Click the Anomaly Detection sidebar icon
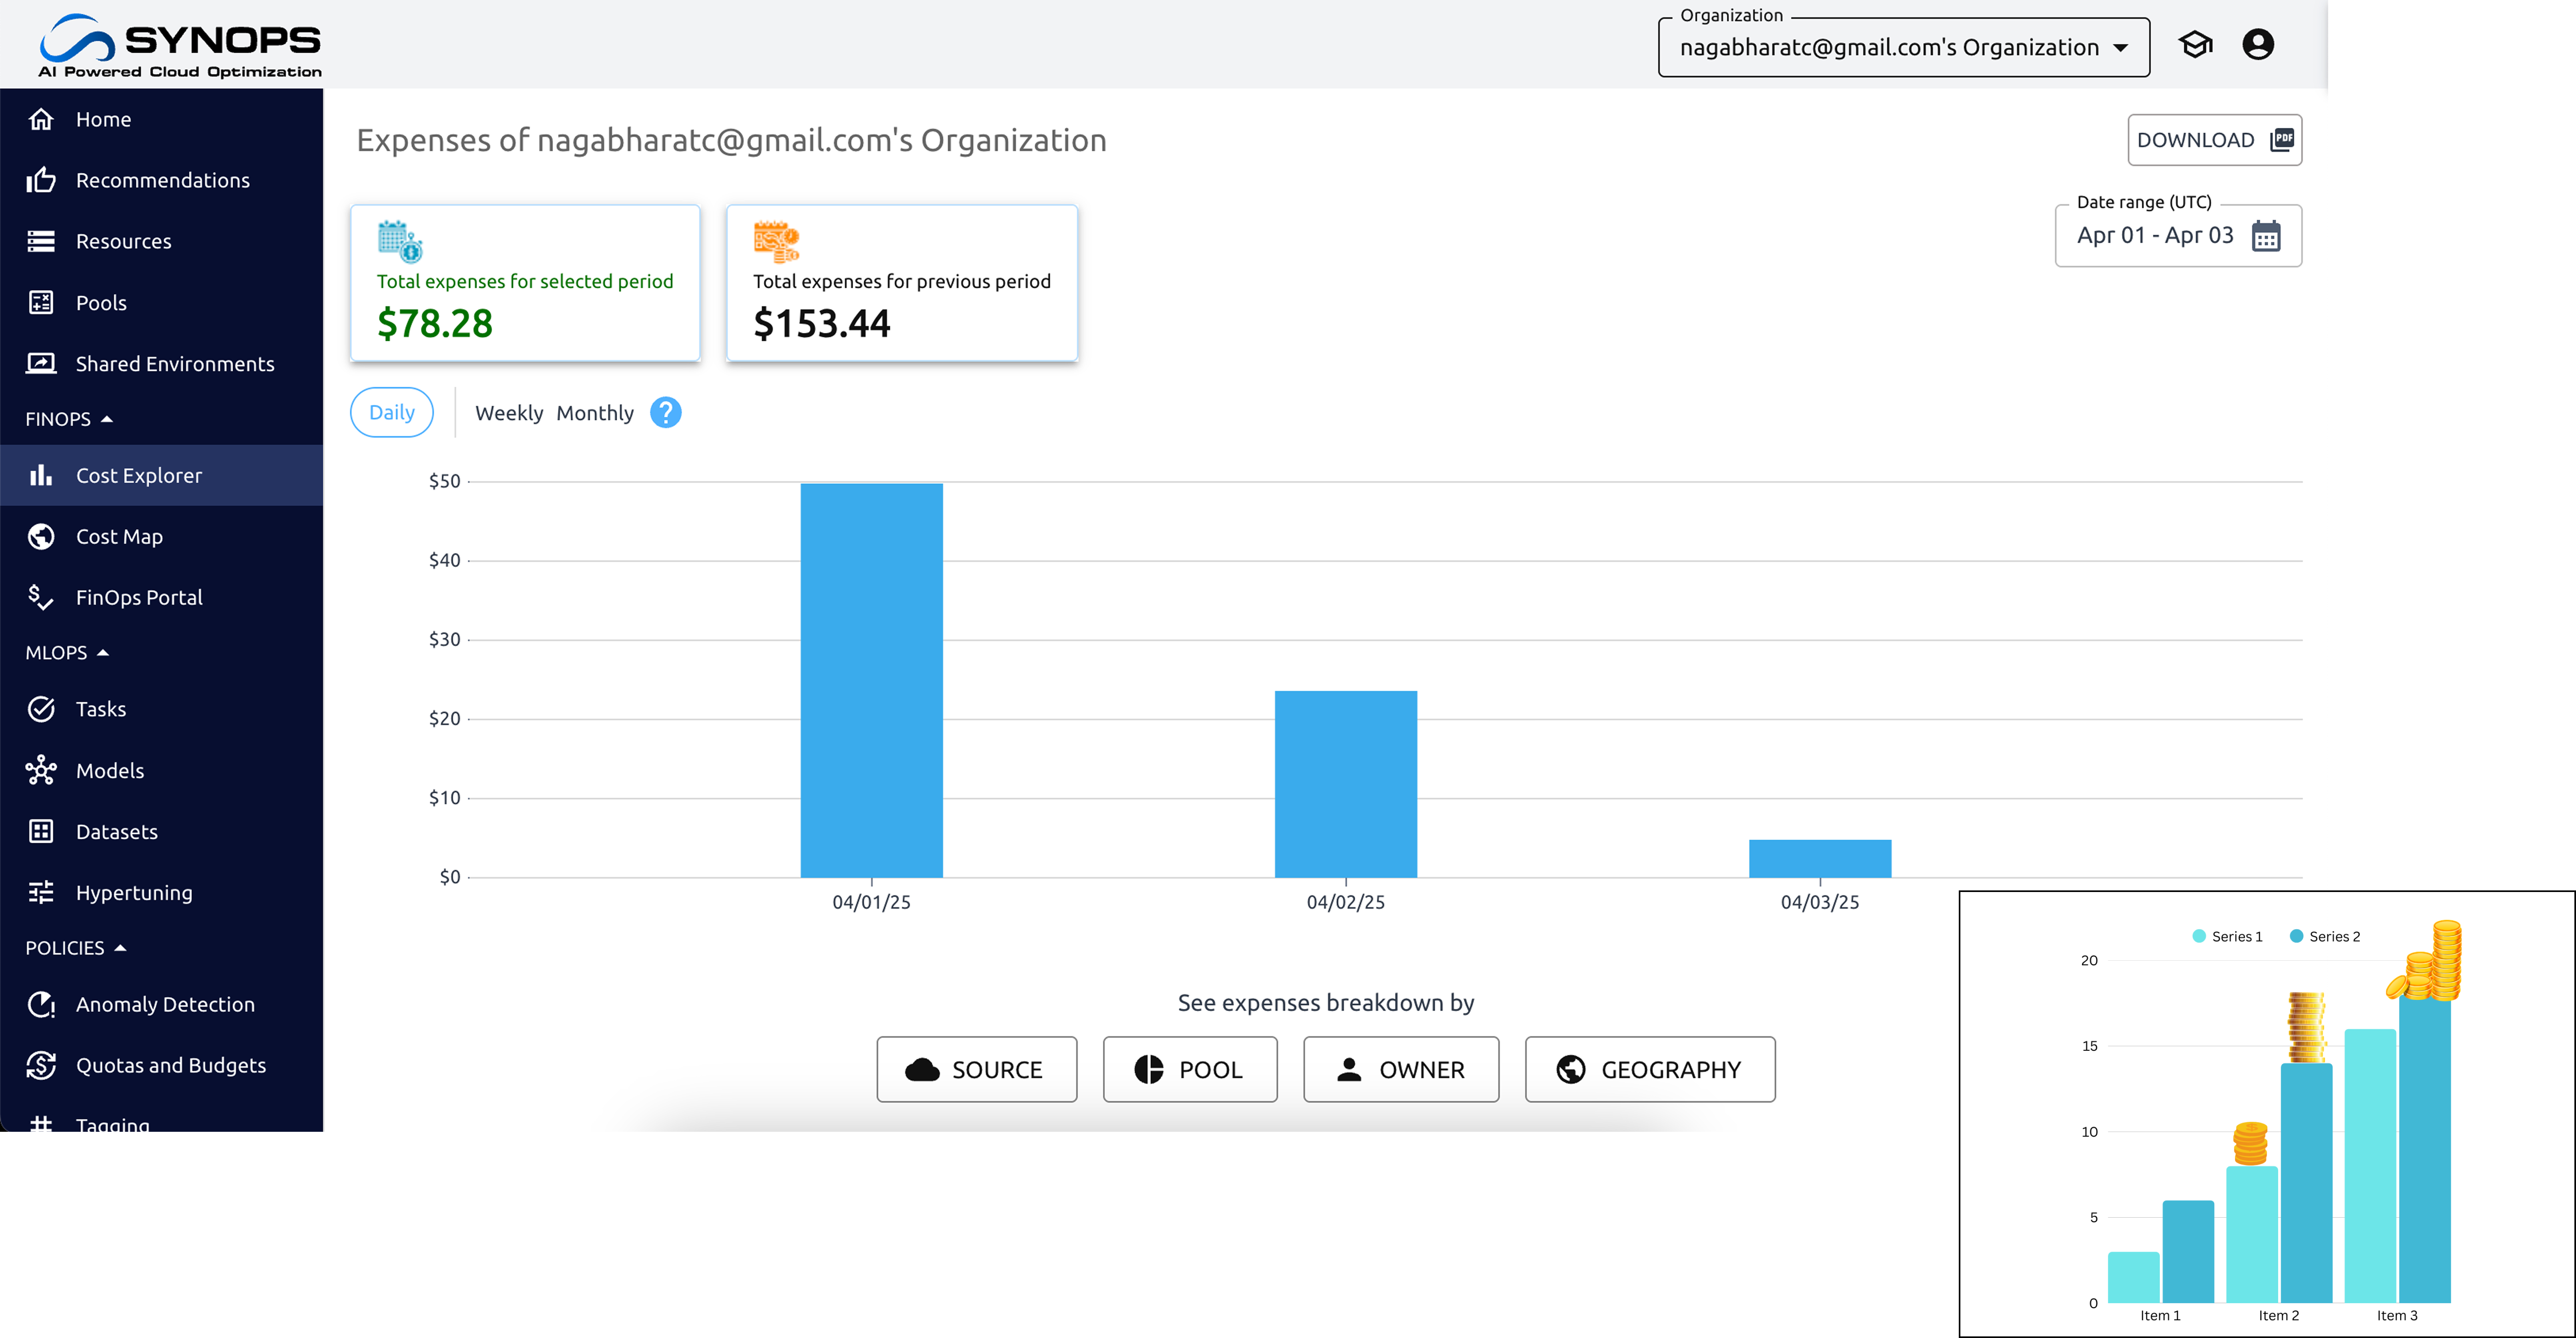Image resolution: width=2576 pixels, height=1338 pixels. pos(41,1004)
